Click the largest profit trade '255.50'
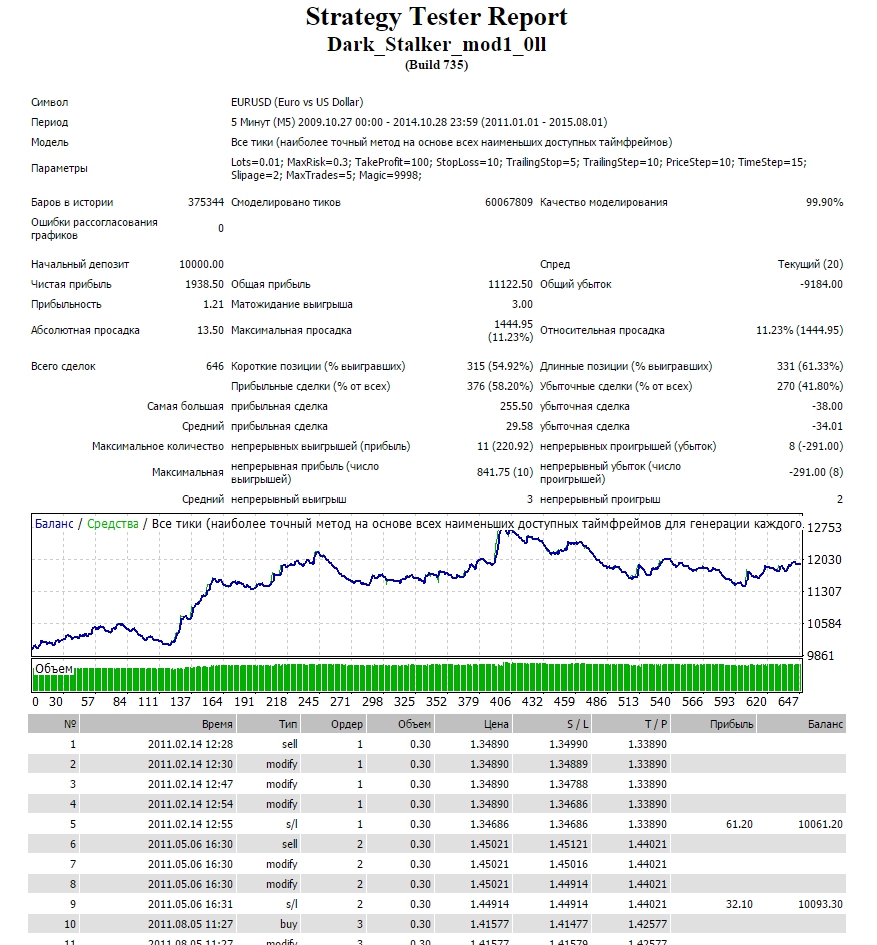 click(517, 407)
